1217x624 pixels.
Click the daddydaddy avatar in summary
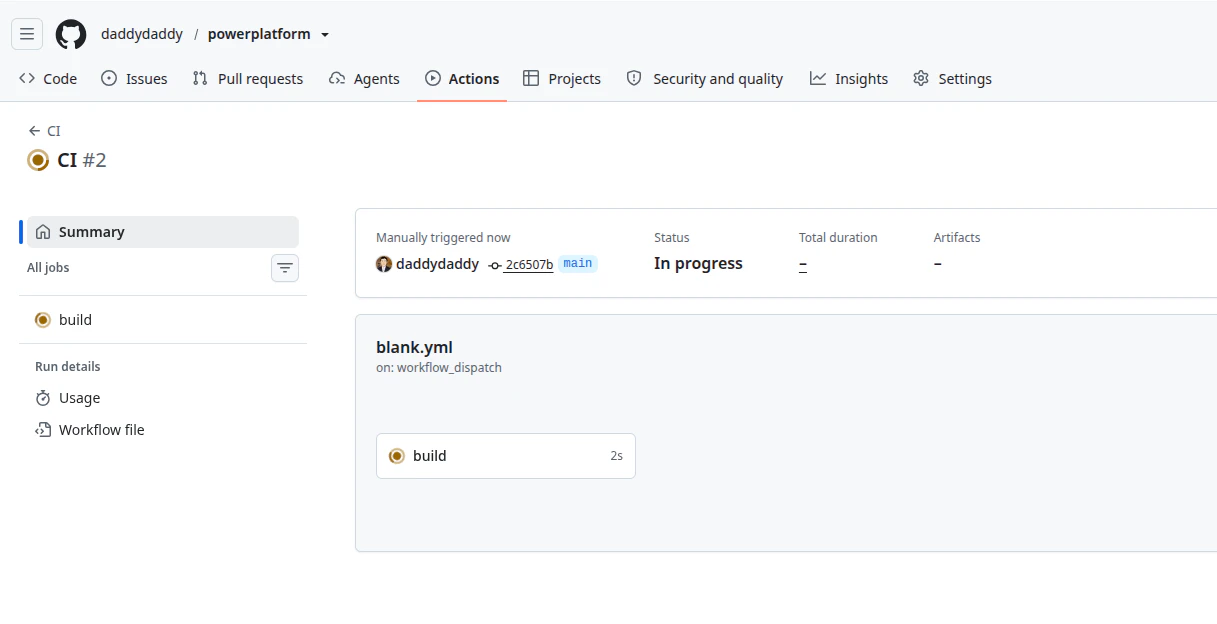[x=384, y=264]
